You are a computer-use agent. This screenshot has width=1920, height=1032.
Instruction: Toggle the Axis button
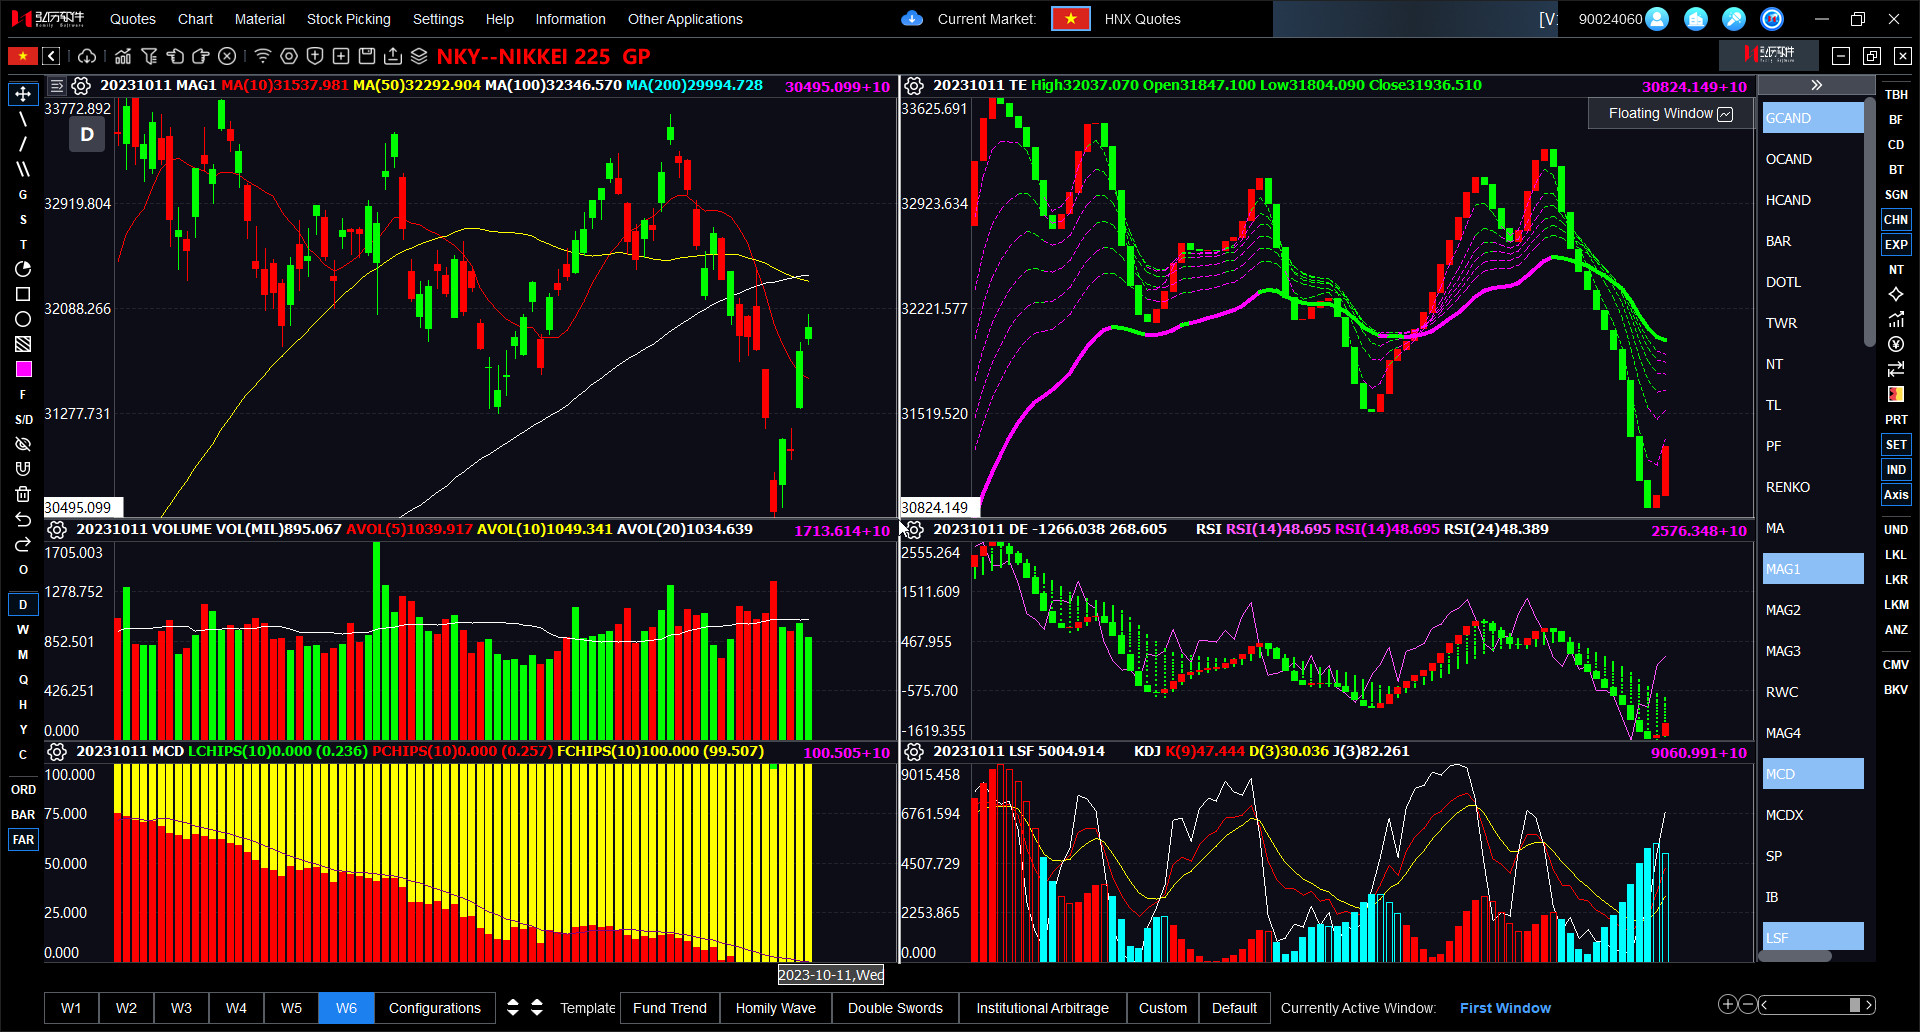(1896, 495)
